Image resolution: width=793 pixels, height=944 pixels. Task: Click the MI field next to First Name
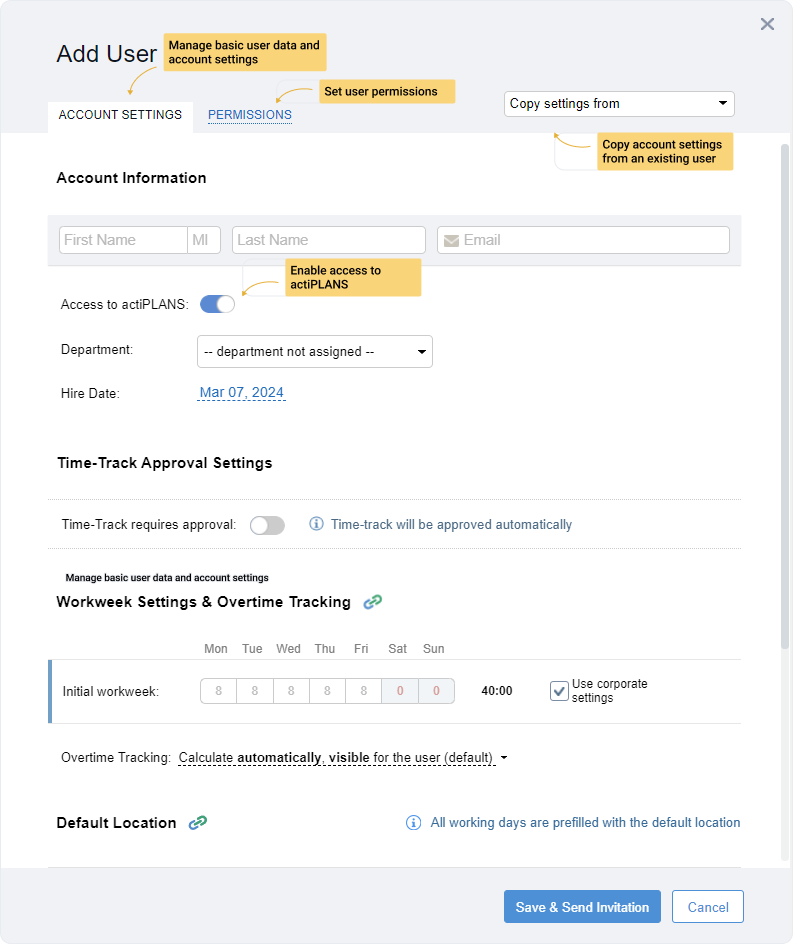pos(204,240)
